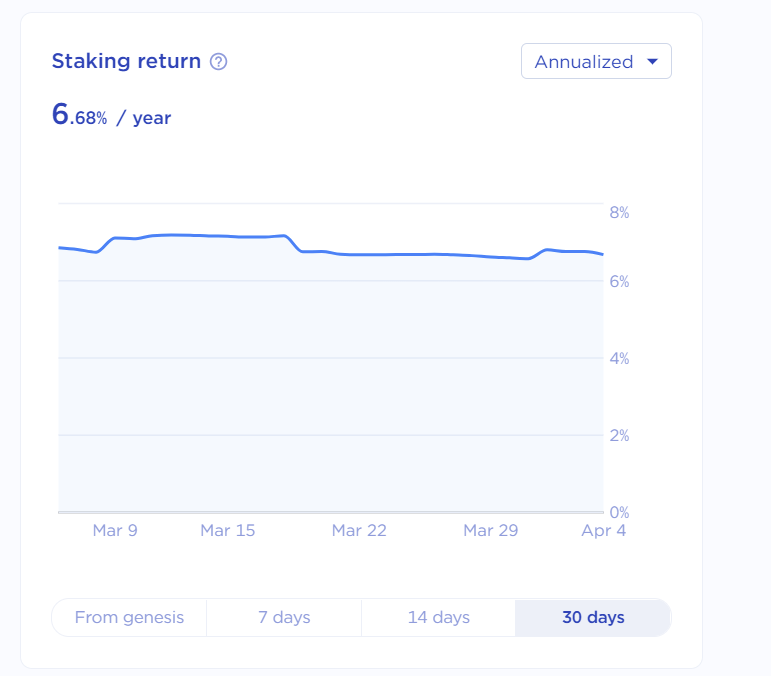Switch to the 7 days range

pos(284,618)
